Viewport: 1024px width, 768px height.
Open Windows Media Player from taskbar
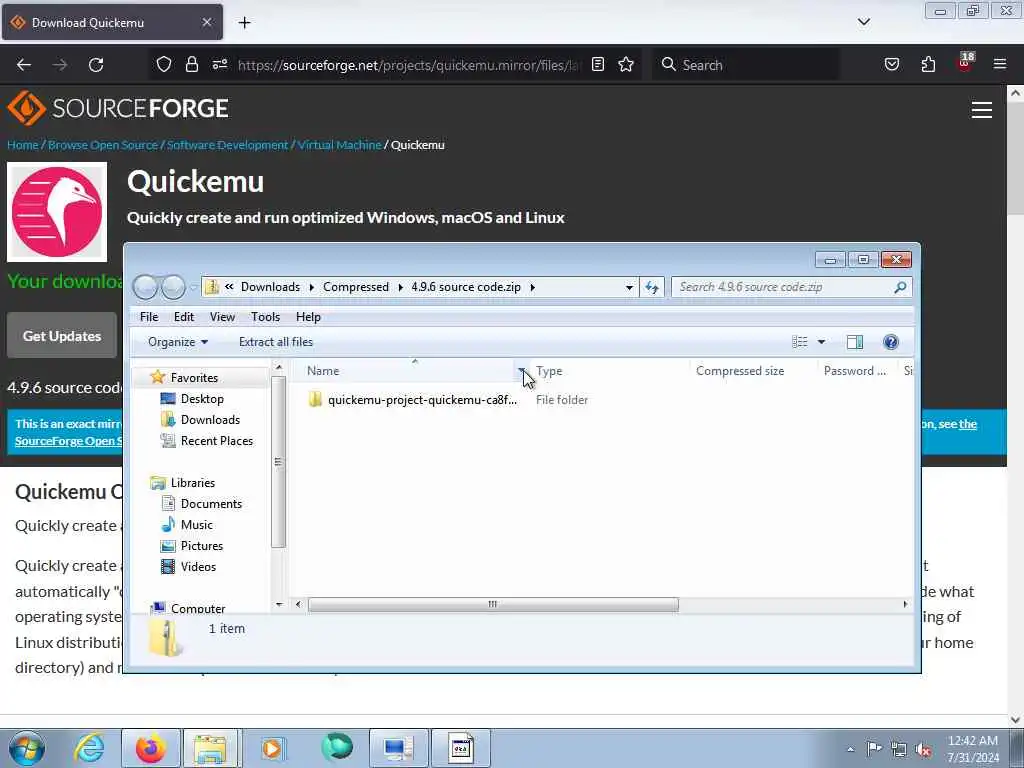click(272, 748)
